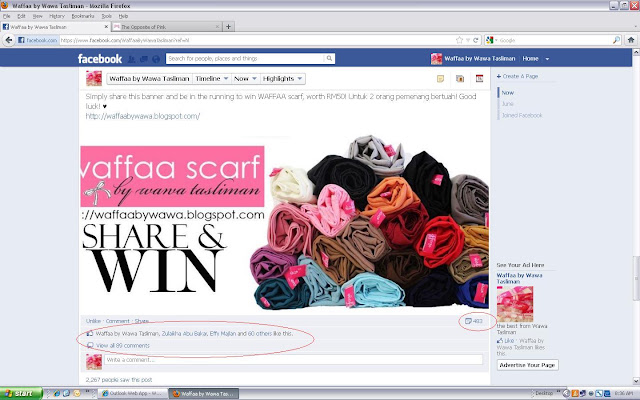Open the shares count icon showing 483
This screenshot has height=400, width=640.
click(474, 321)
